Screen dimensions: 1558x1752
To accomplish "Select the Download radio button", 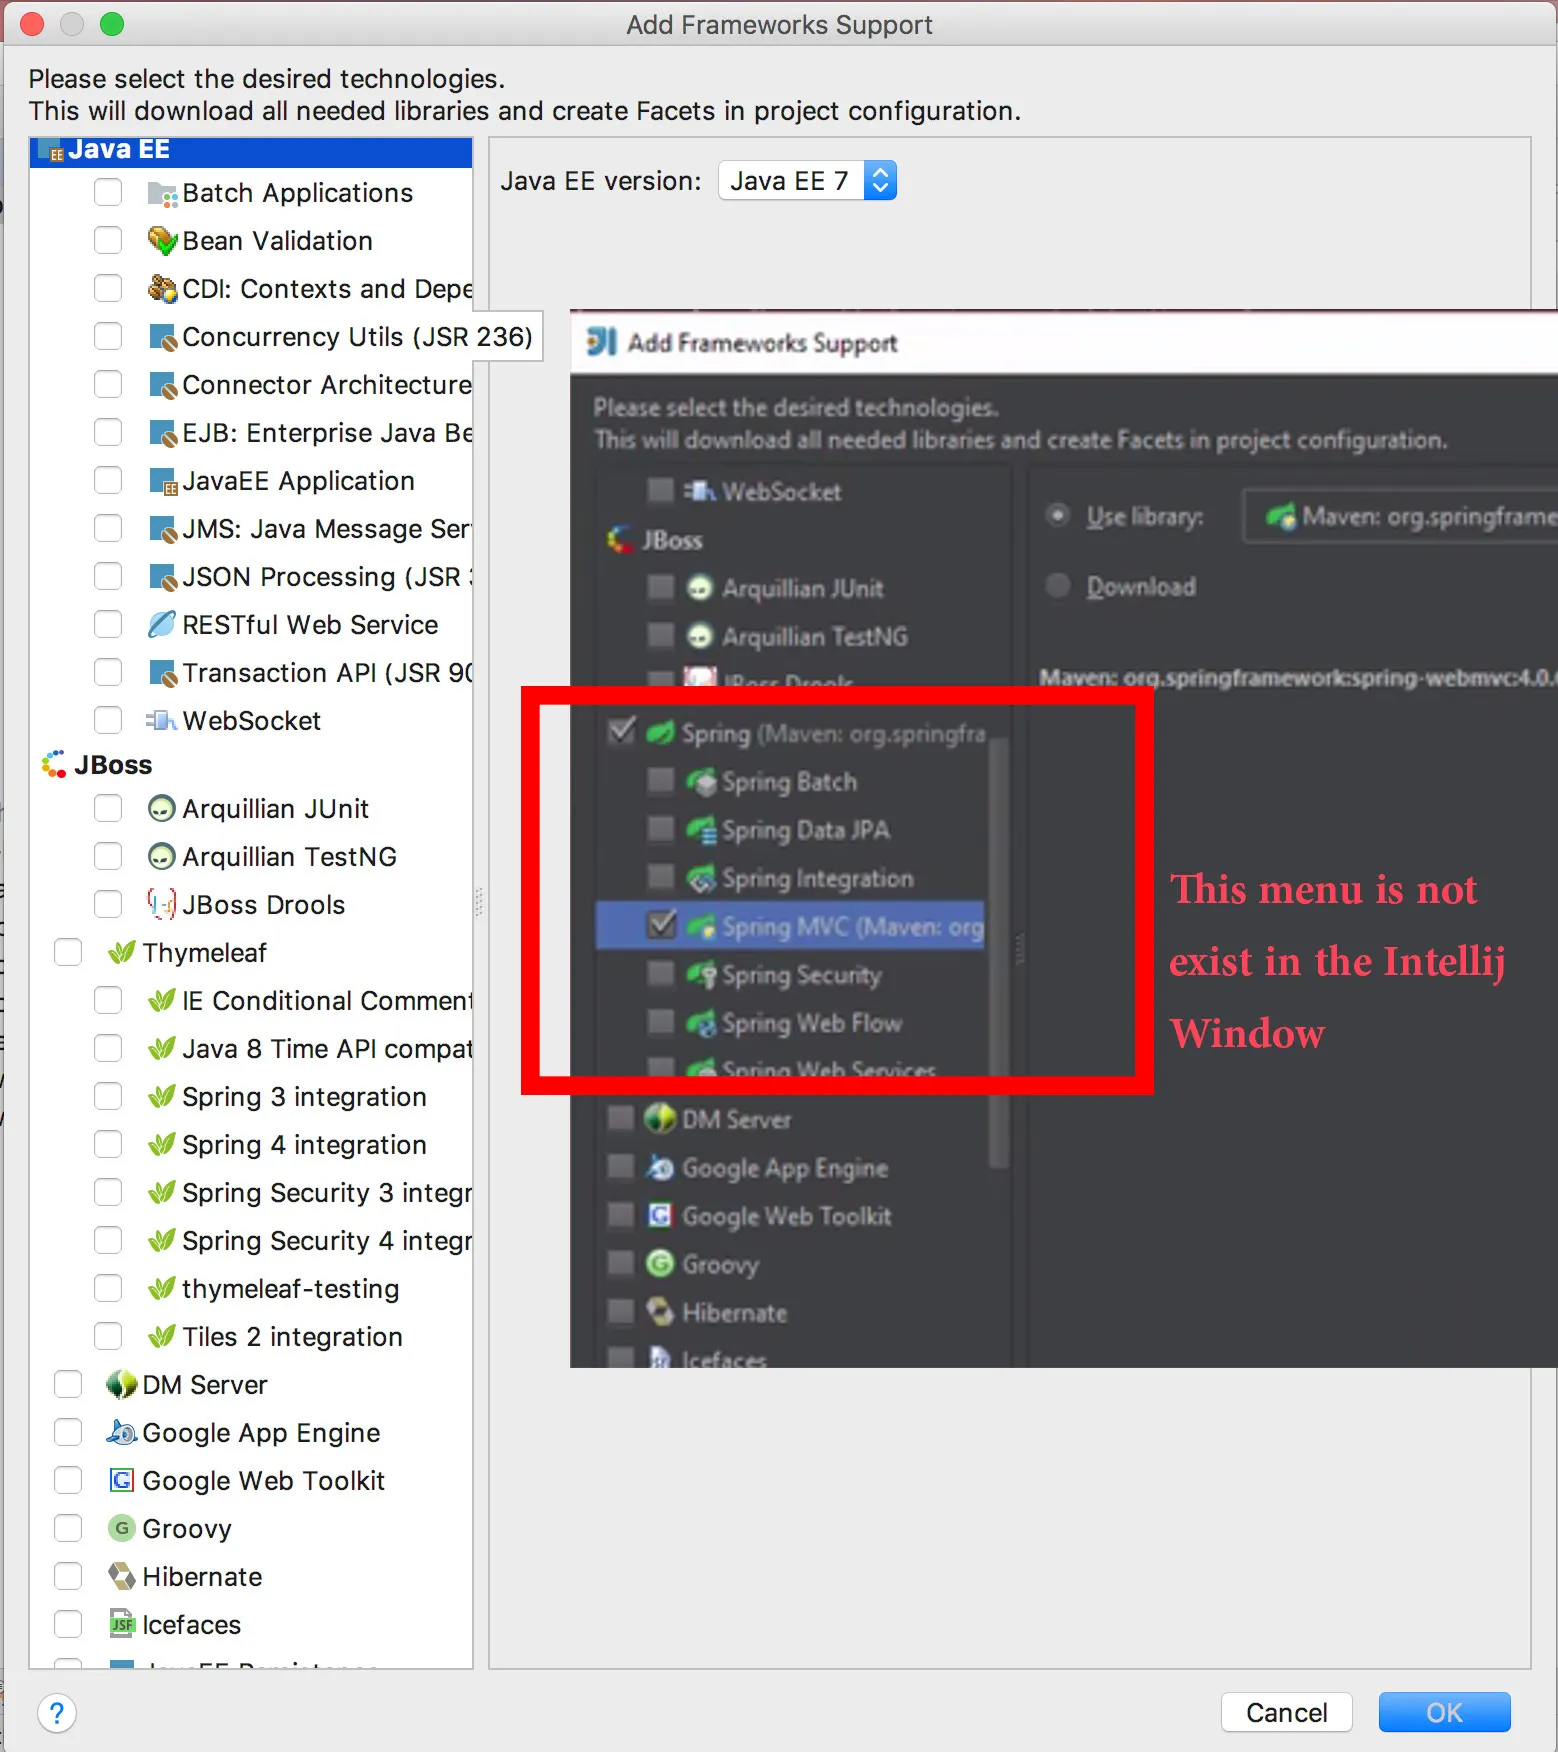I will click(x=1058, y=586).
